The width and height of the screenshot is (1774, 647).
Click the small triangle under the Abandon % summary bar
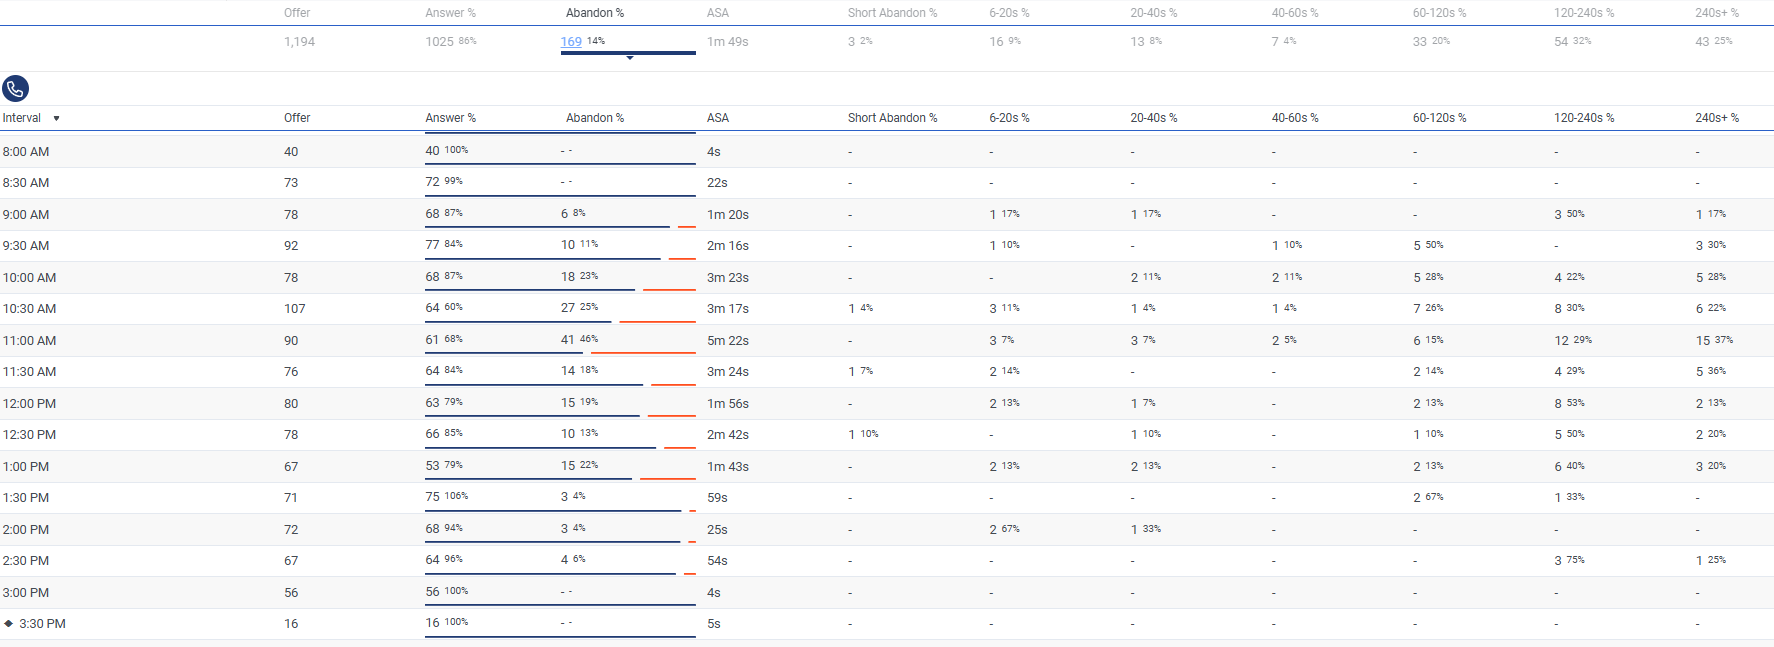[x=629, y=58]
